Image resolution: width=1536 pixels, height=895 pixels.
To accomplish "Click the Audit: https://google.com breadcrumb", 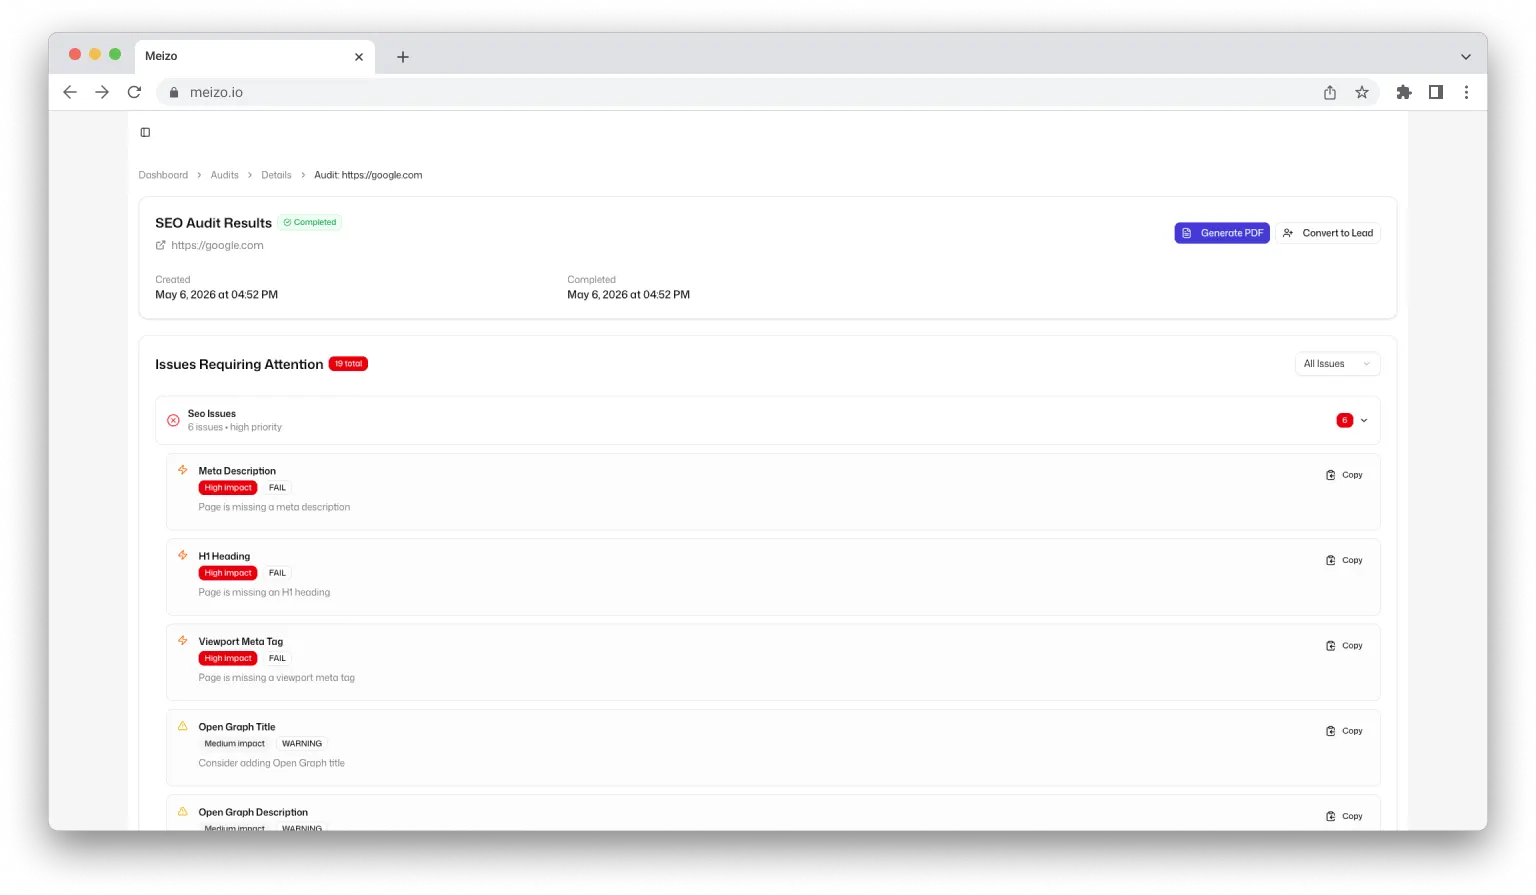I will (368, 175).
